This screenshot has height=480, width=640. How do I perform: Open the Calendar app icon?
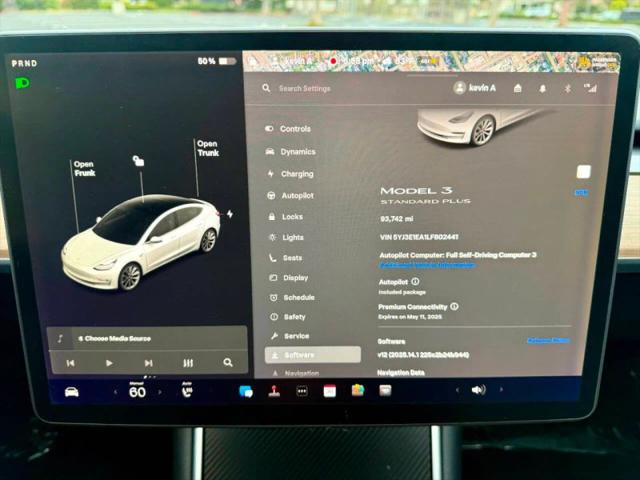click(330, 391)
